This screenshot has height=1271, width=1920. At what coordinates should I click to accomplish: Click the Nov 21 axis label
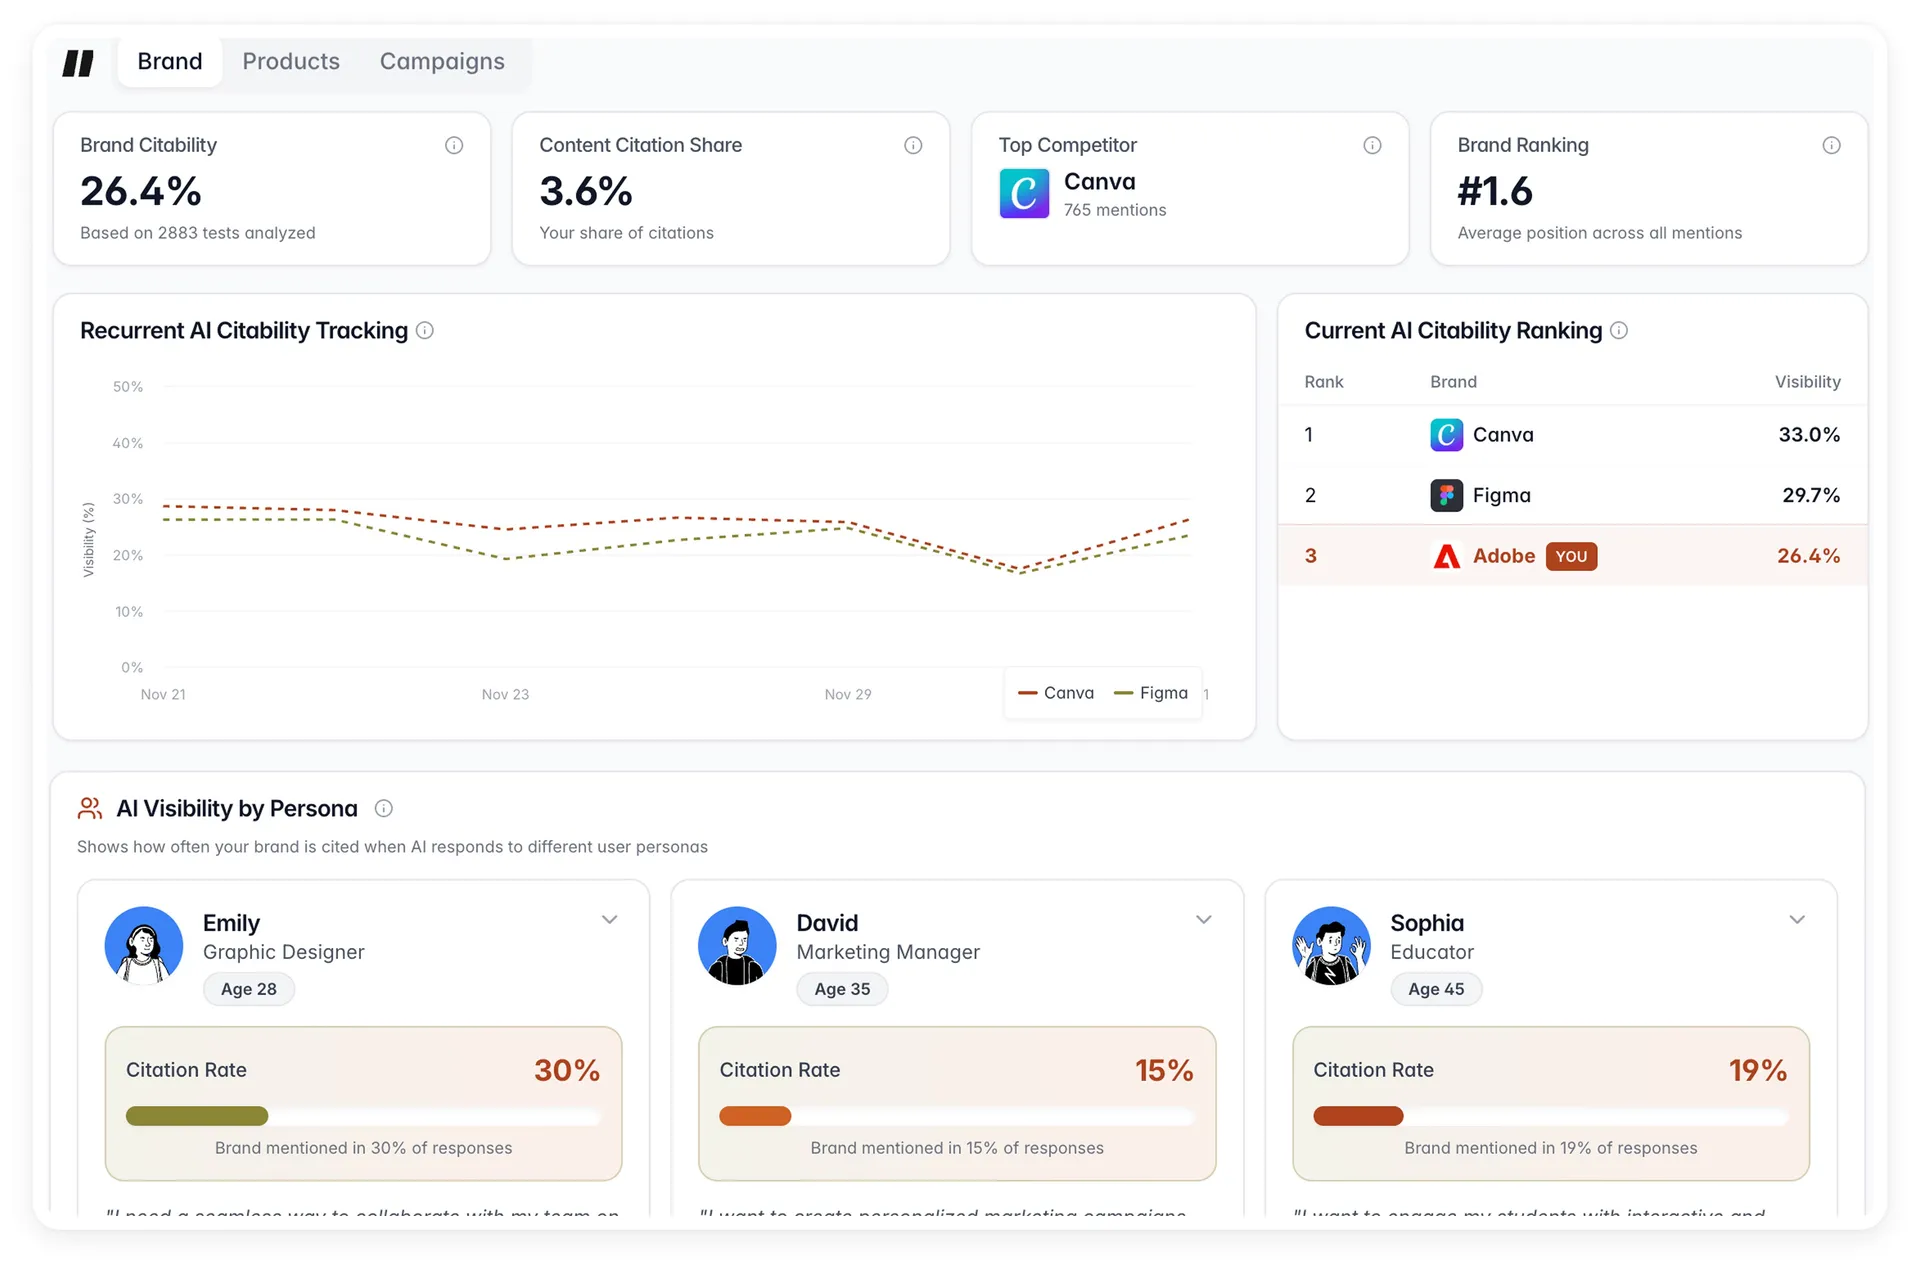163,694
